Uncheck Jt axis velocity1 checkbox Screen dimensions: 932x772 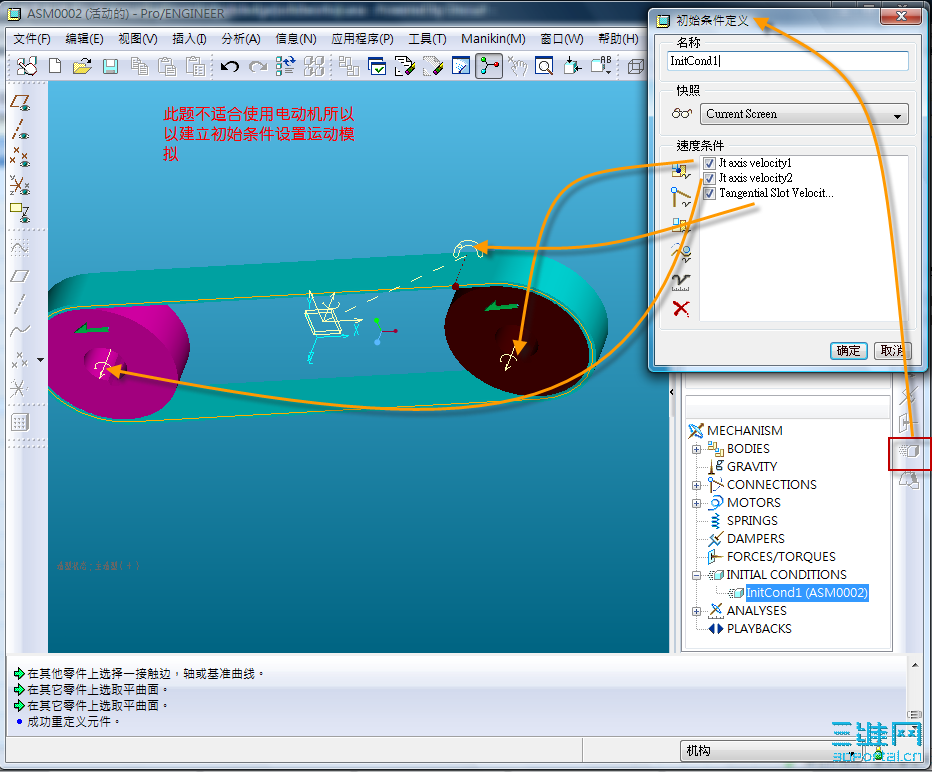(x=709, y=163)
